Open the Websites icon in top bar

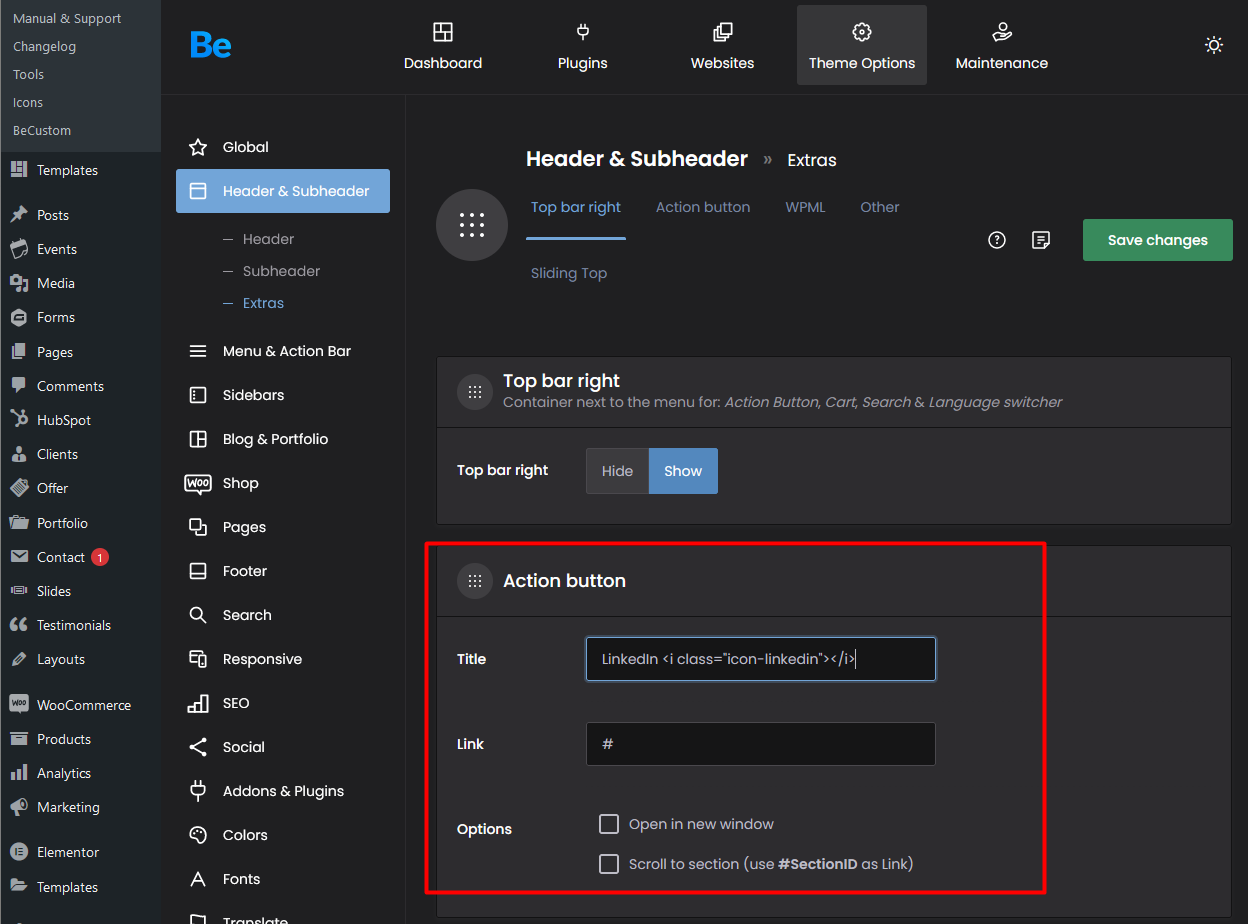722,33
